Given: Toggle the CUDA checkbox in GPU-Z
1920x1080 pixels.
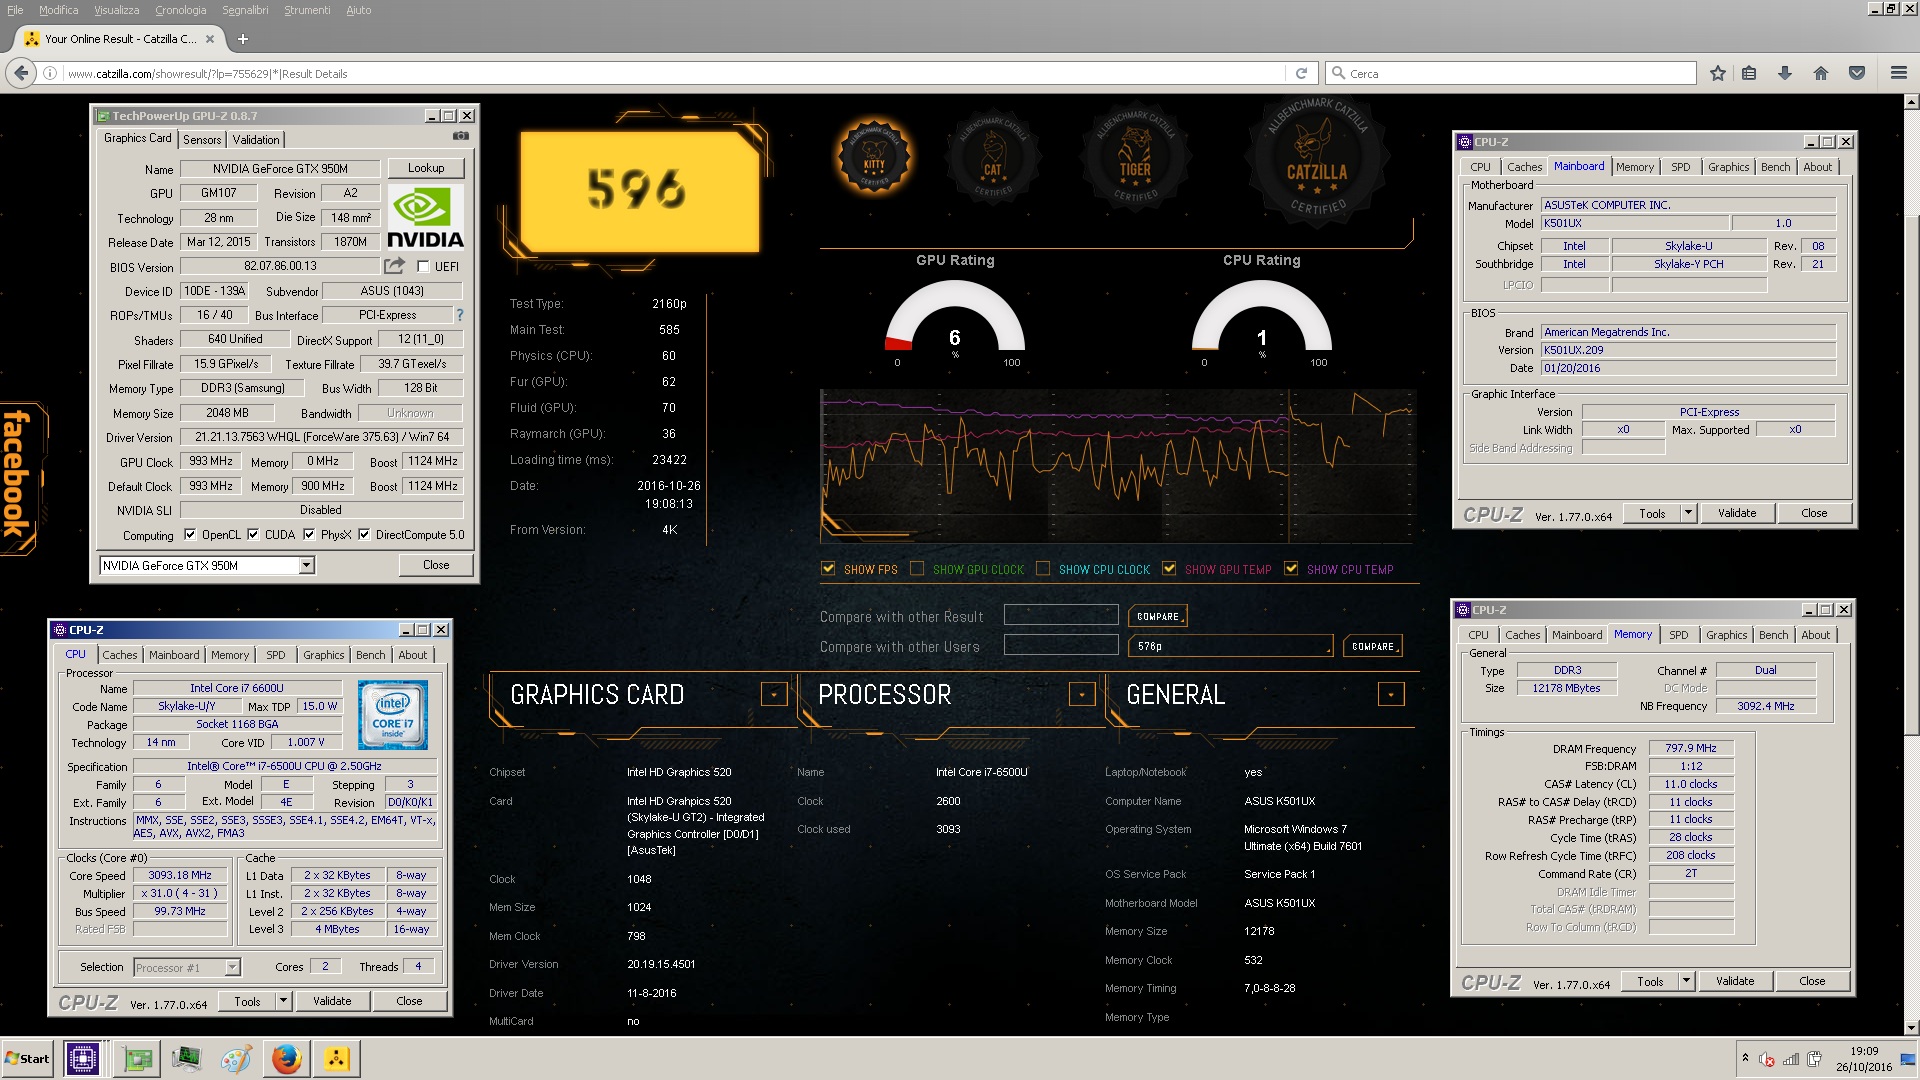Looking at the screenshot, I should tap(253, 534).
